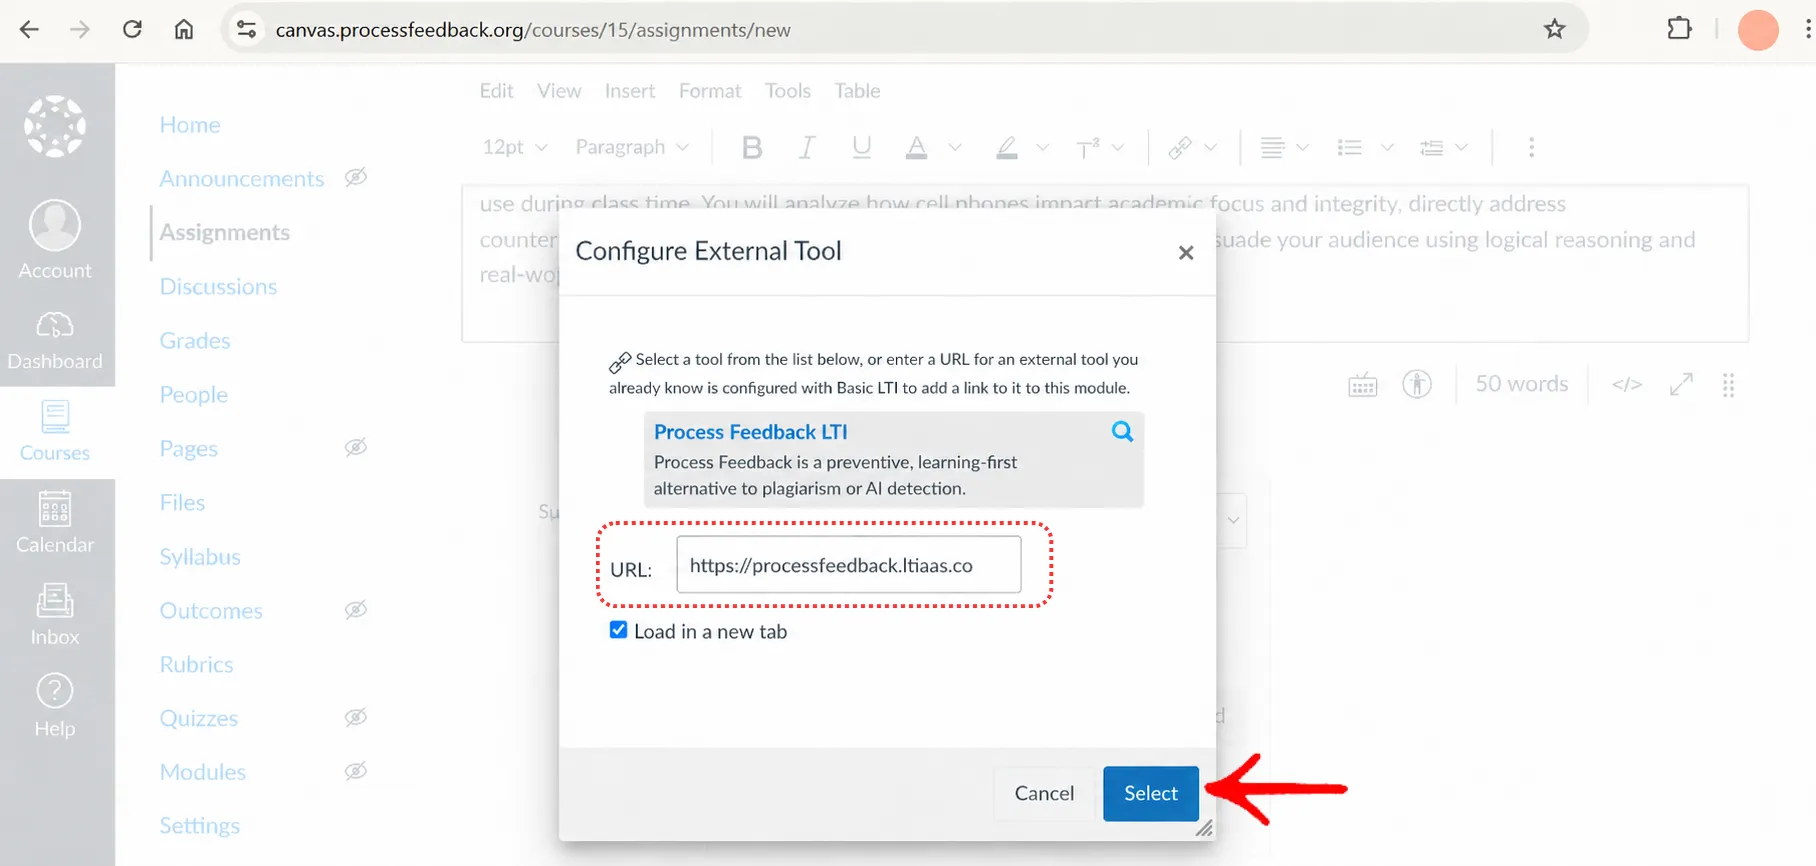Open the 12pt font size dropdown

(514, 148)
